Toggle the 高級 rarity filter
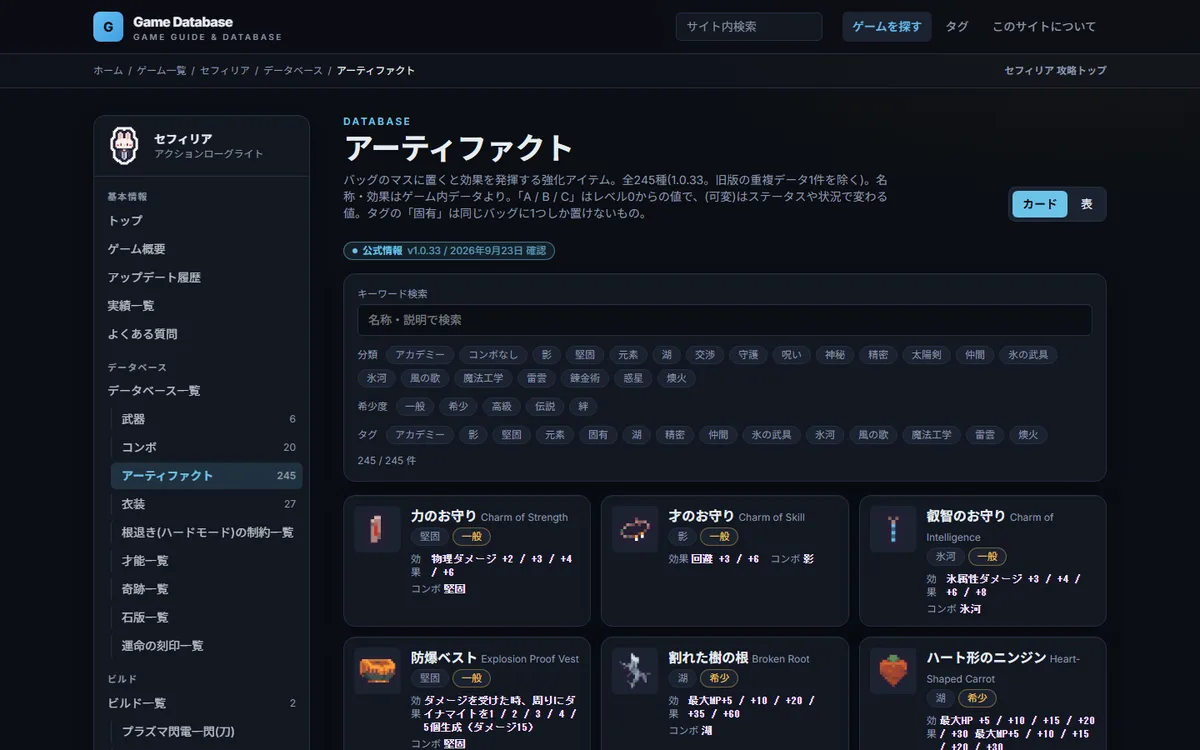 (502, 407)
